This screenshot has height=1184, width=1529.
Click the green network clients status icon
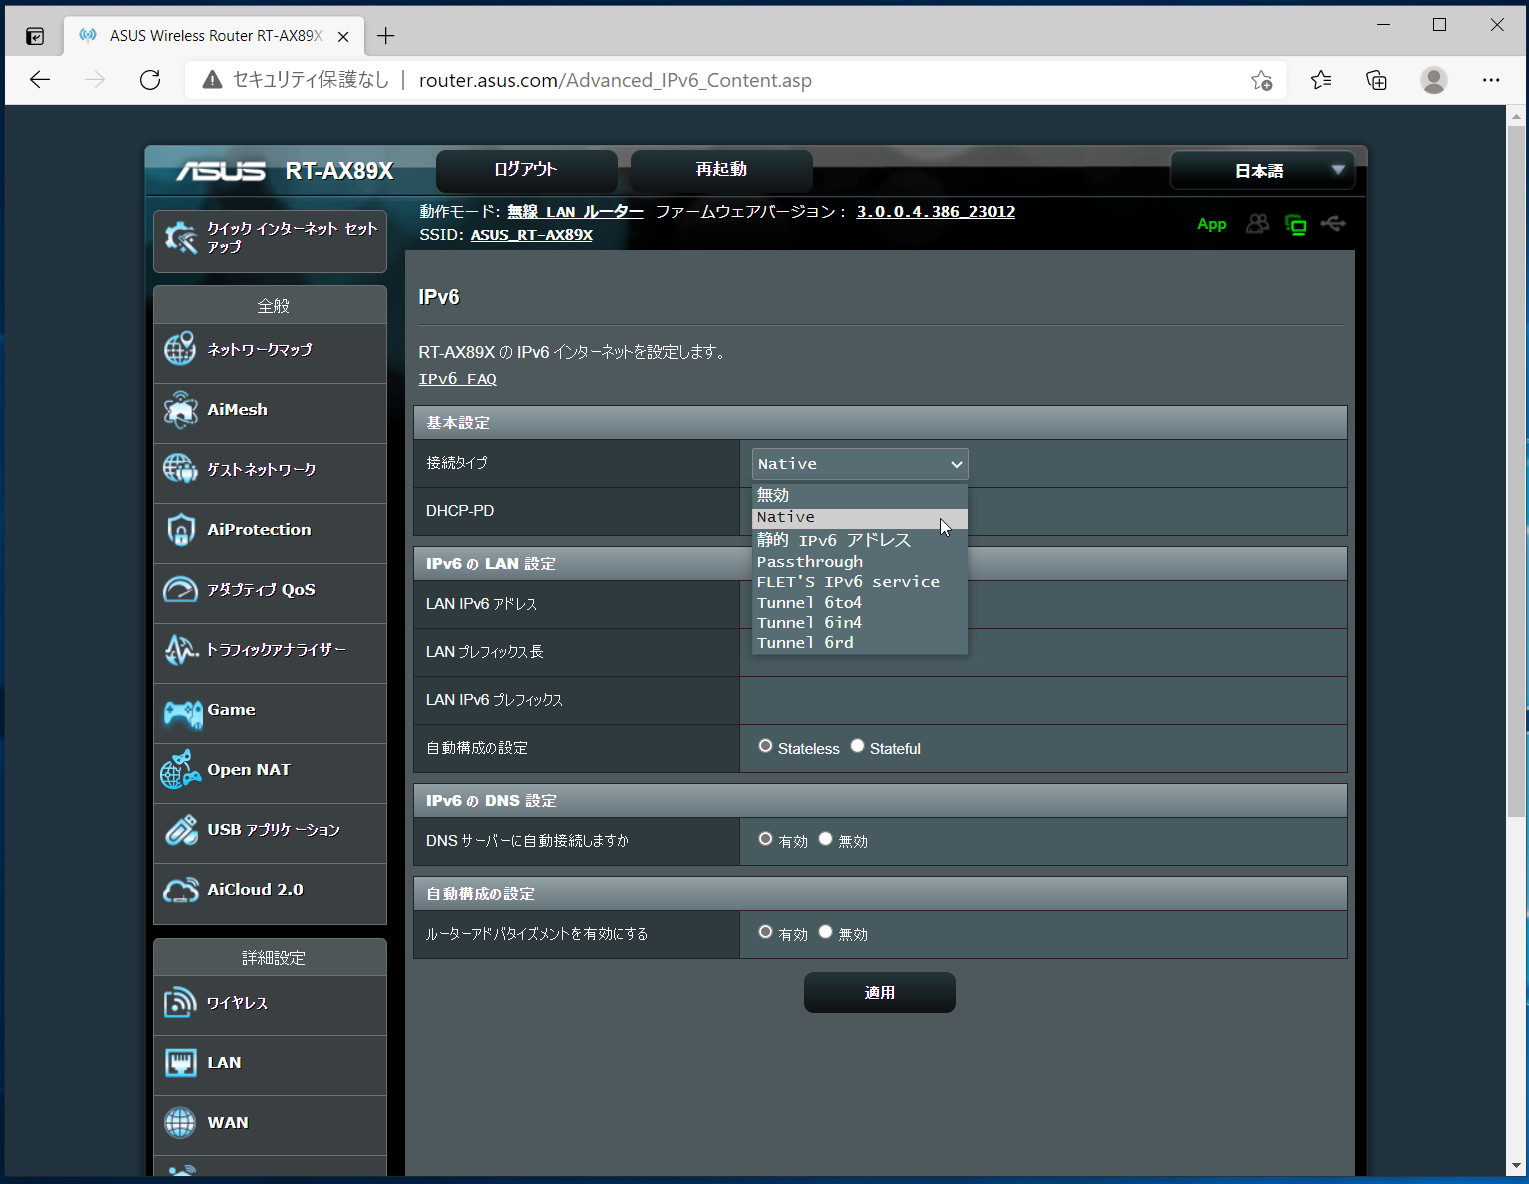click(x=1295, y=225)
